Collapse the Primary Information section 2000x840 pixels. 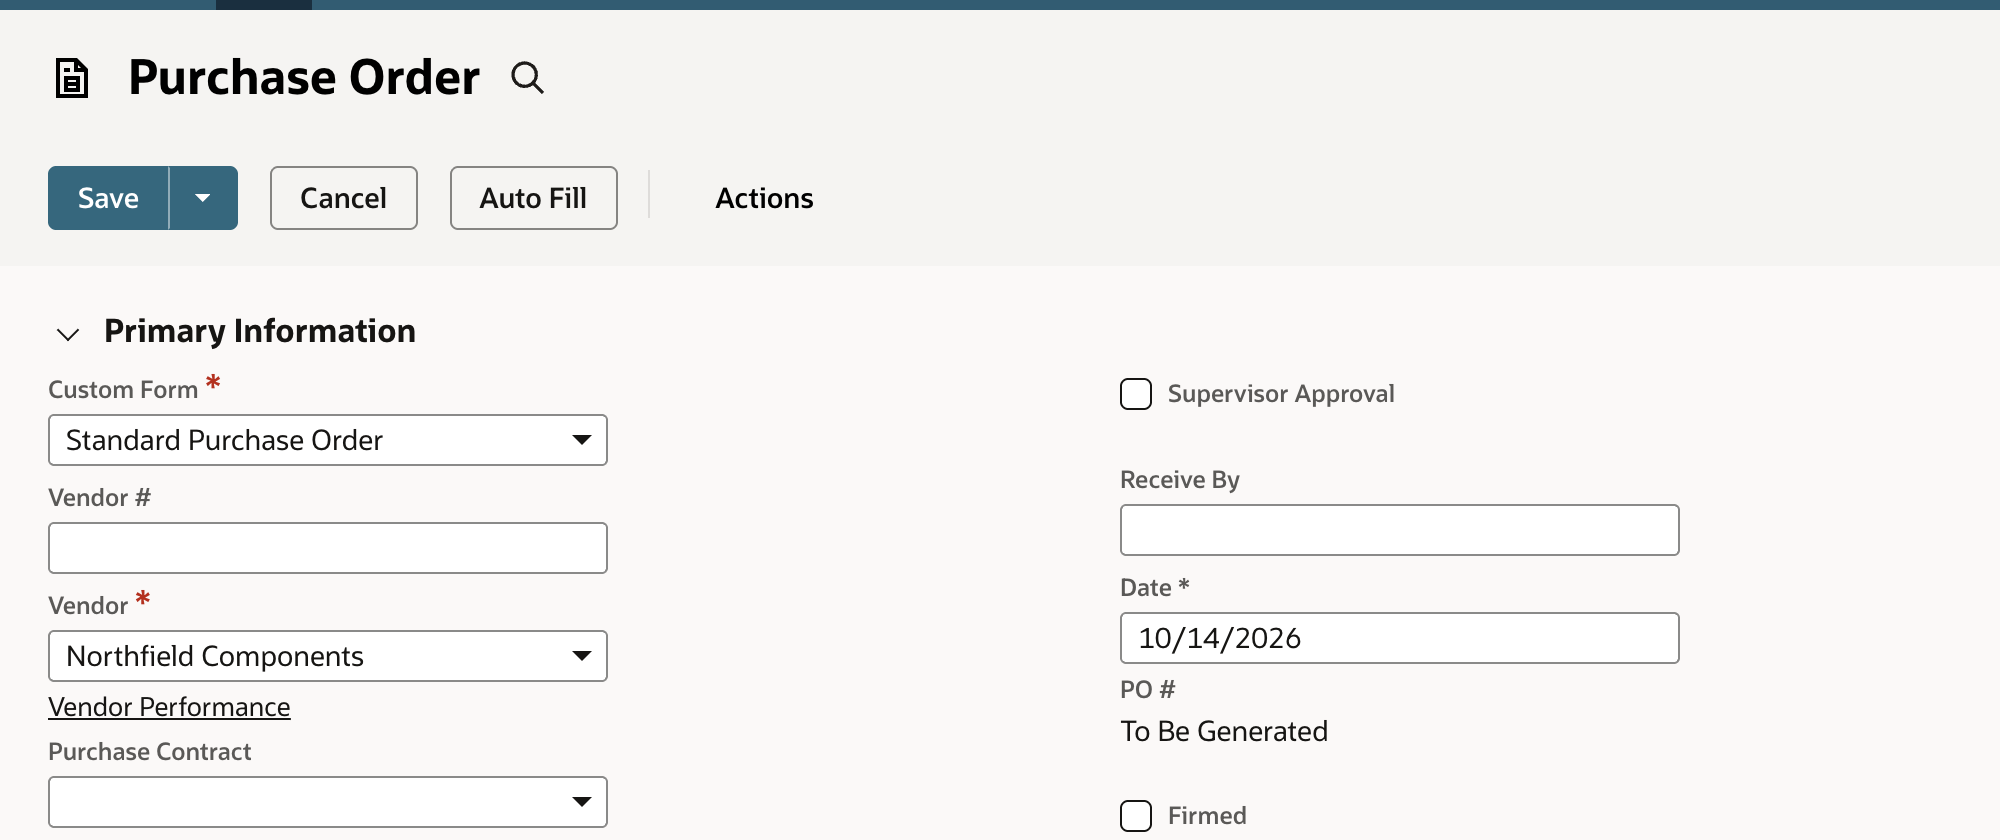pyautogui.click(x=68, y=333)
